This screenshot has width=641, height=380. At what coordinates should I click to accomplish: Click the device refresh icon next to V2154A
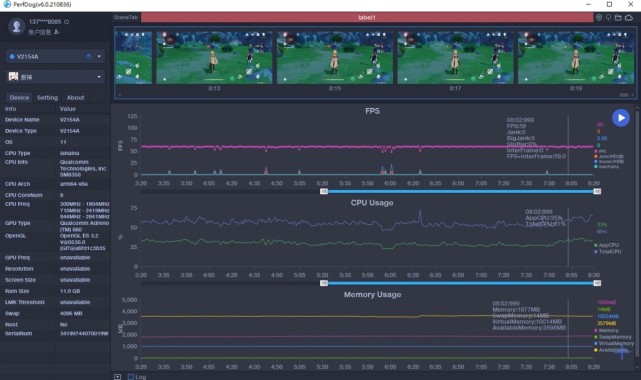(89, 56)
